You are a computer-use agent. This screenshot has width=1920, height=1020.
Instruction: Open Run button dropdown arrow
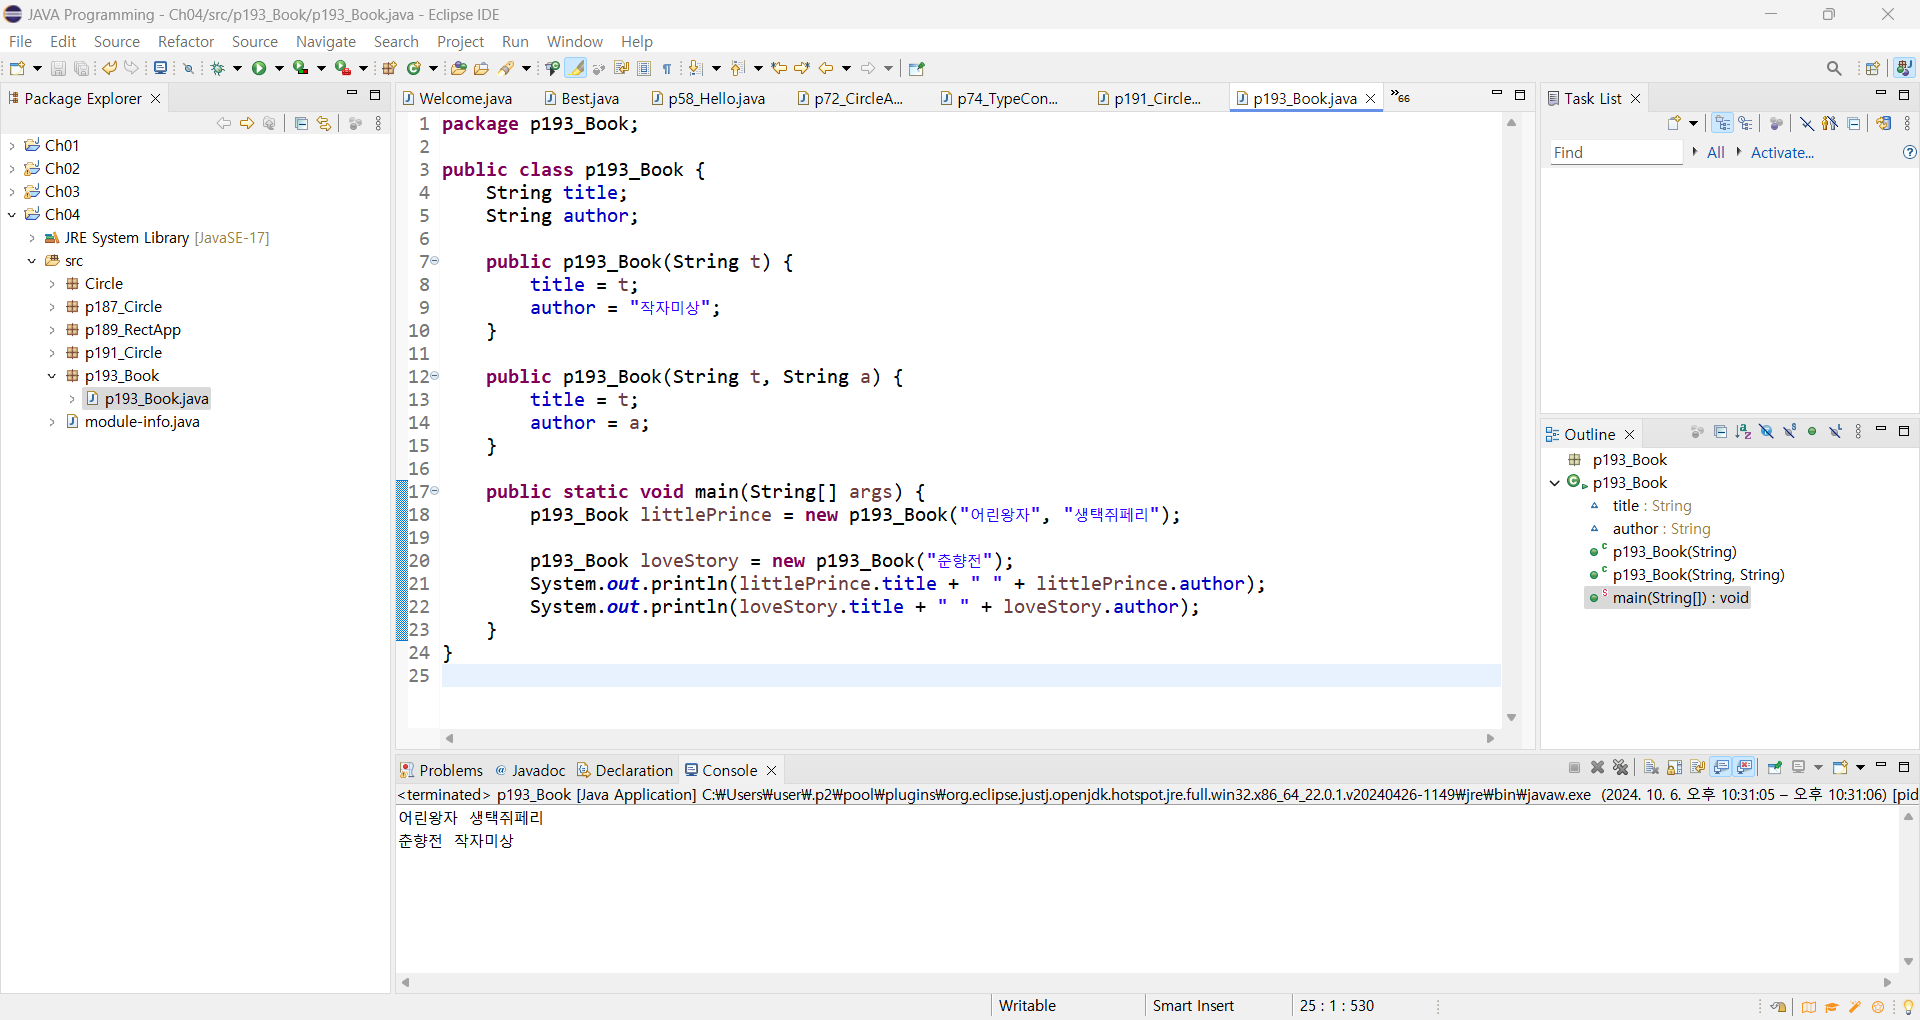[279, 68]
